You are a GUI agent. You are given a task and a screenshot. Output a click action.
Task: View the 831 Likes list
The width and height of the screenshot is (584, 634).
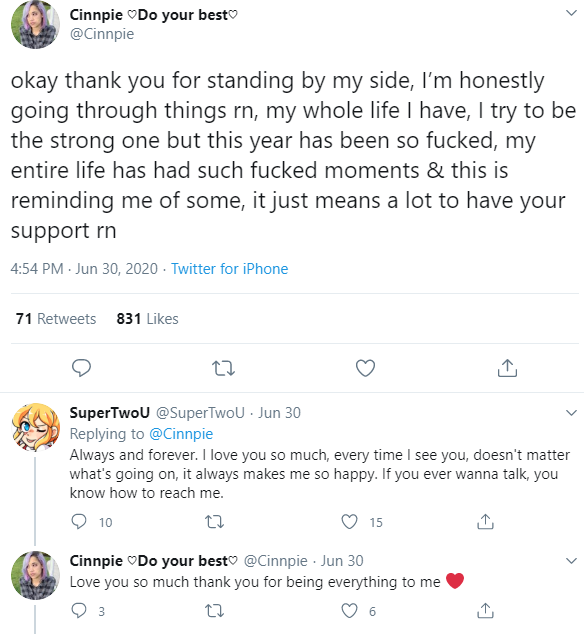click(x=147, y=319)
